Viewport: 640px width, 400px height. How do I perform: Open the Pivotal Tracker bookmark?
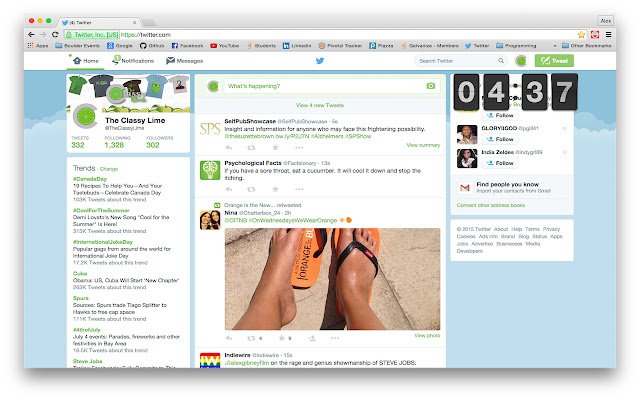pyautogui.click(x=340, y=46)
